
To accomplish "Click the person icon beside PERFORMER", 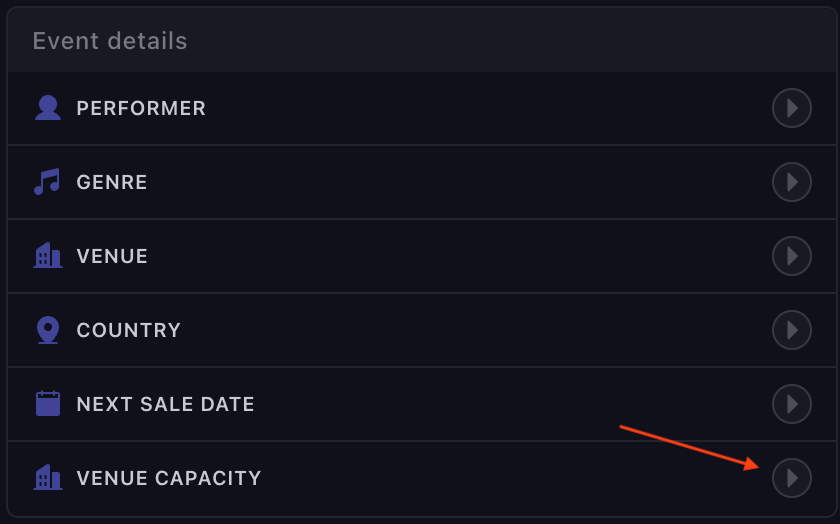I will coord(48,108).
